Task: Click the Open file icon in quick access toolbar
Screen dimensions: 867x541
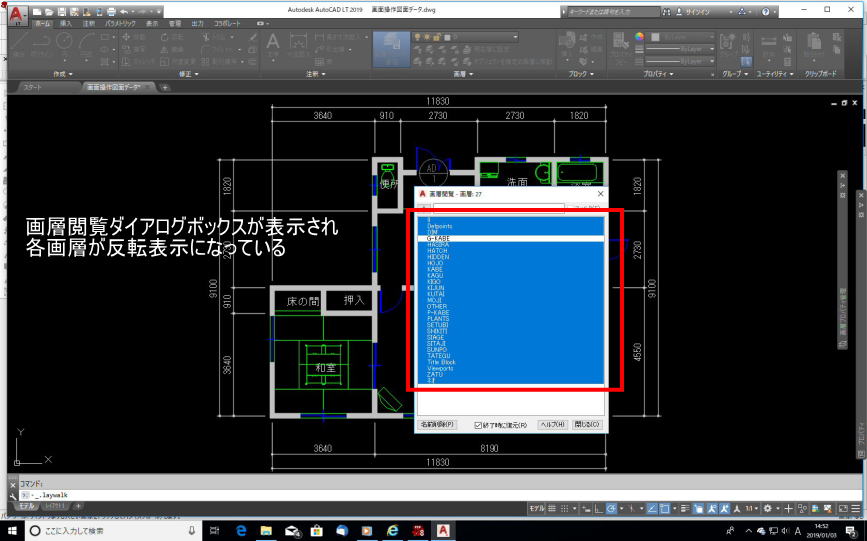Action: 49,12
